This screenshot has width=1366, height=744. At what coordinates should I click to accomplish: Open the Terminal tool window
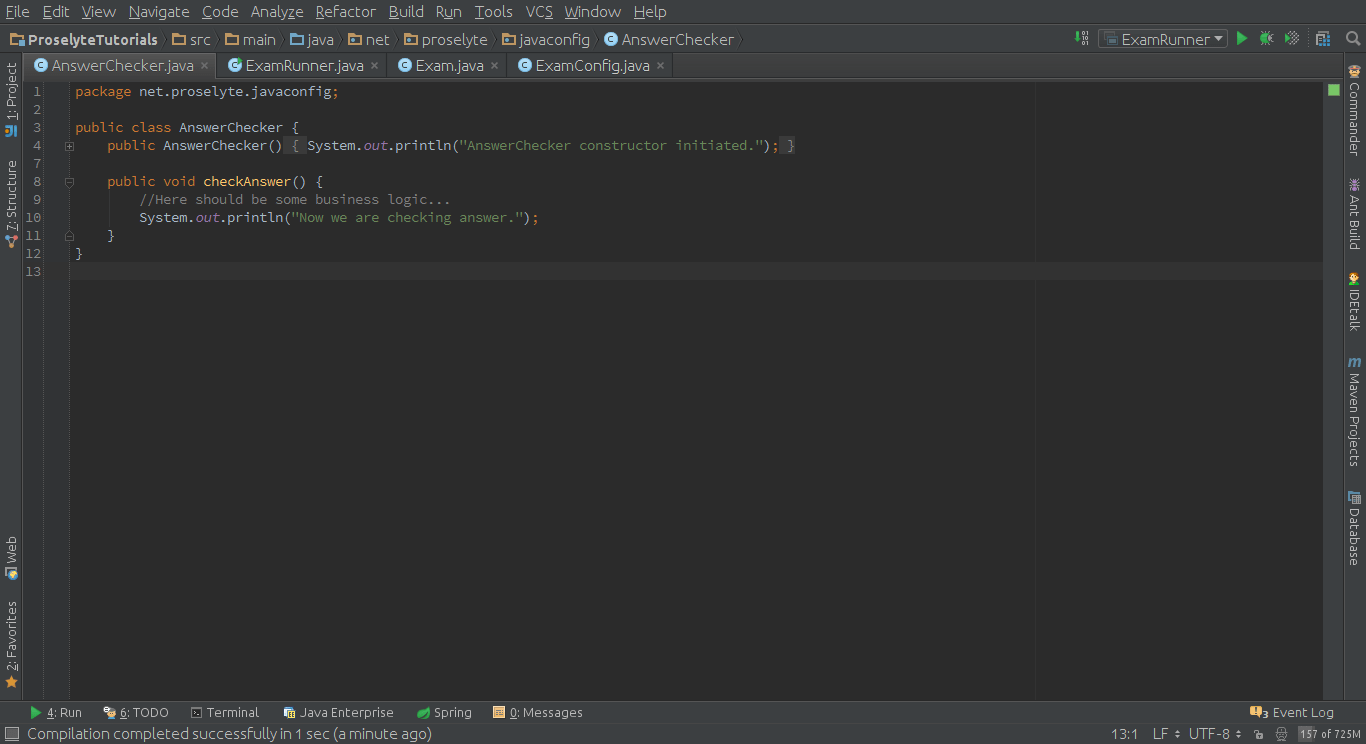coord(232,712)
